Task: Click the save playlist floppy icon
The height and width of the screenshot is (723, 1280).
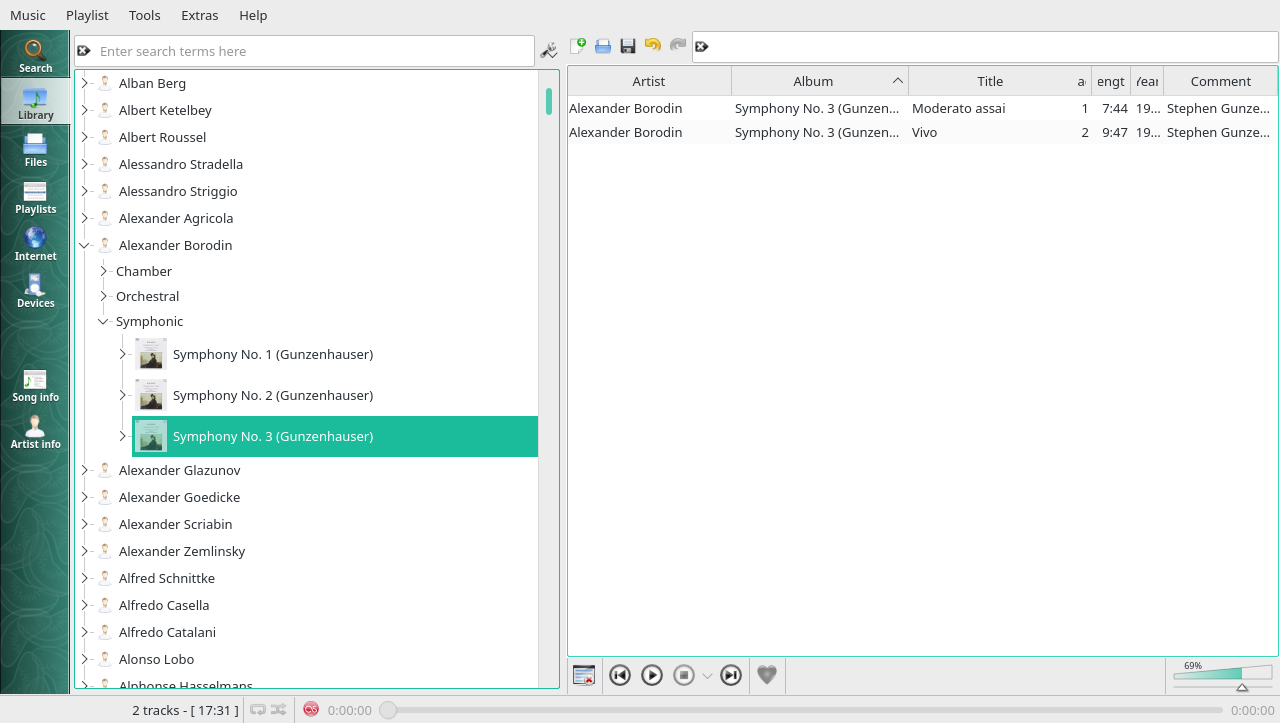Action: point(628,46)
